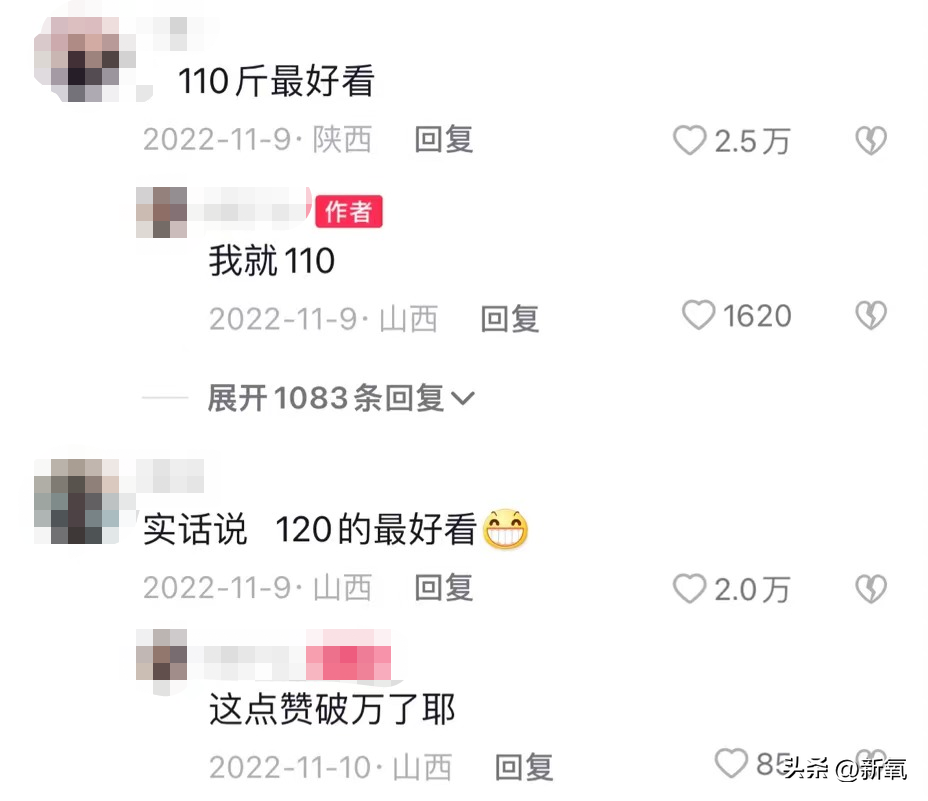Dislike the "110斤最好看" comment

click(x=871, y=141)
